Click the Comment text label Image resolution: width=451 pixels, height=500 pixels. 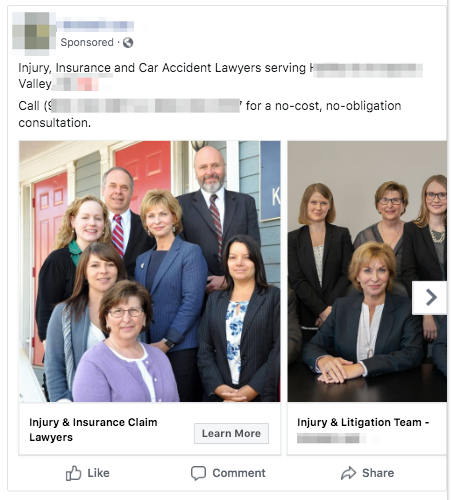[x=239, y=473]
